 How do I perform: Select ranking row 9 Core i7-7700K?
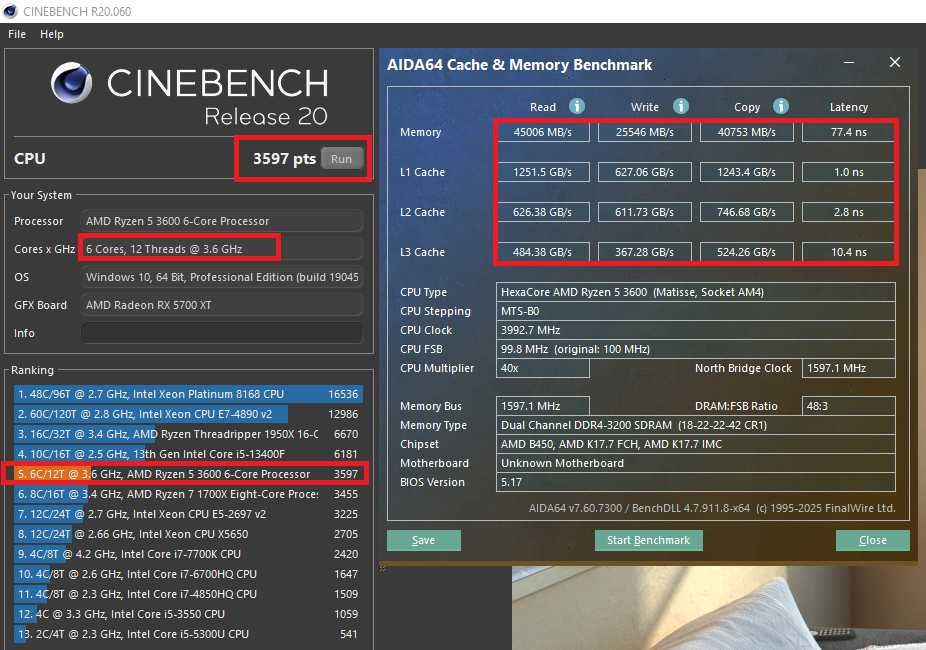point(188,554)
